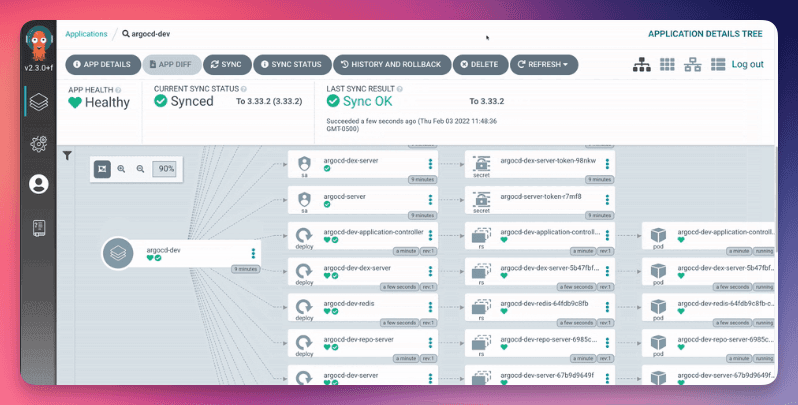
Task: Click the DELETE button
Action: coord(480,65)
